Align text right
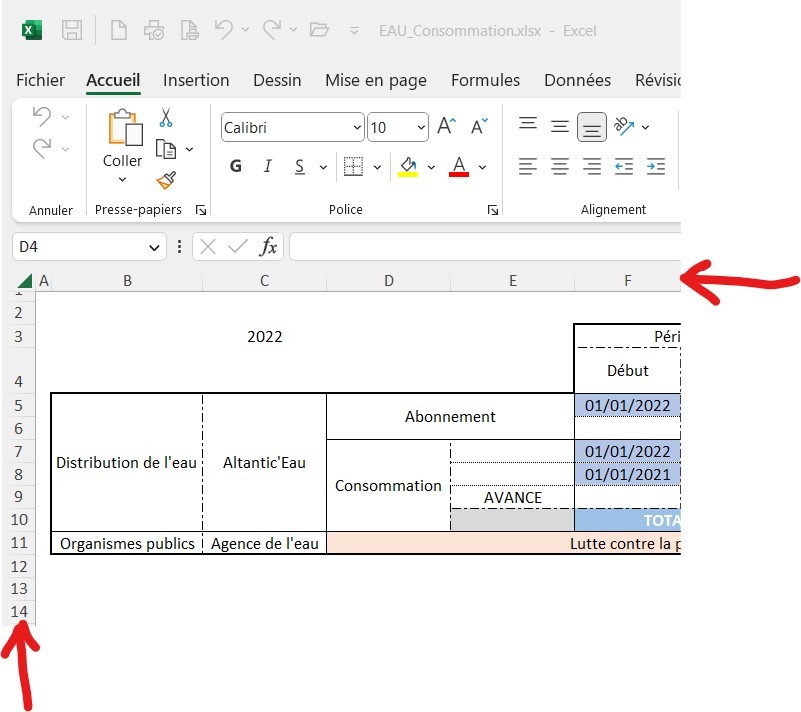 tap(592, 167)
